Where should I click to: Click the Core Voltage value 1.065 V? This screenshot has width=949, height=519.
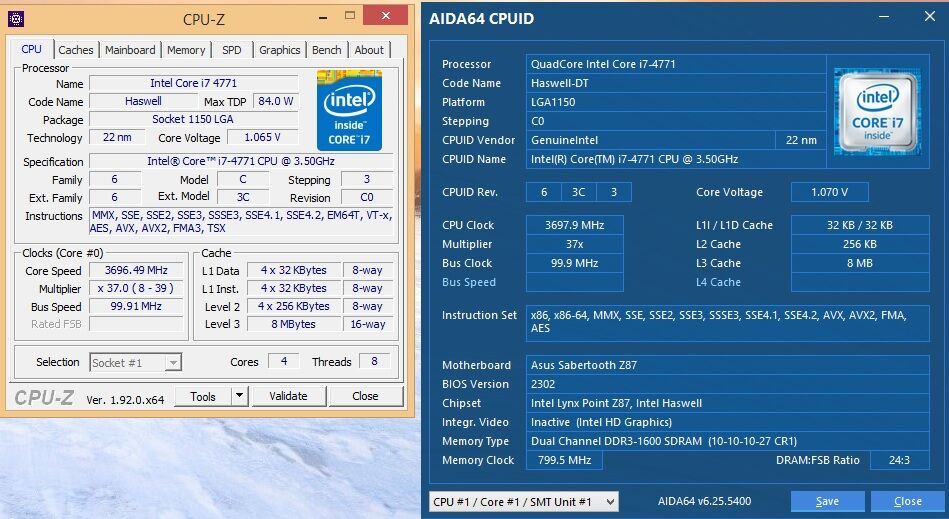point(263,137)
